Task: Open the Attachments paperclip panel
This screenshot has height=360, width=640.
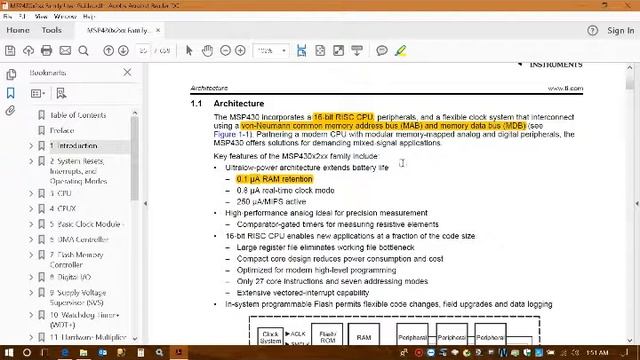Action: [x=11, y=111]
